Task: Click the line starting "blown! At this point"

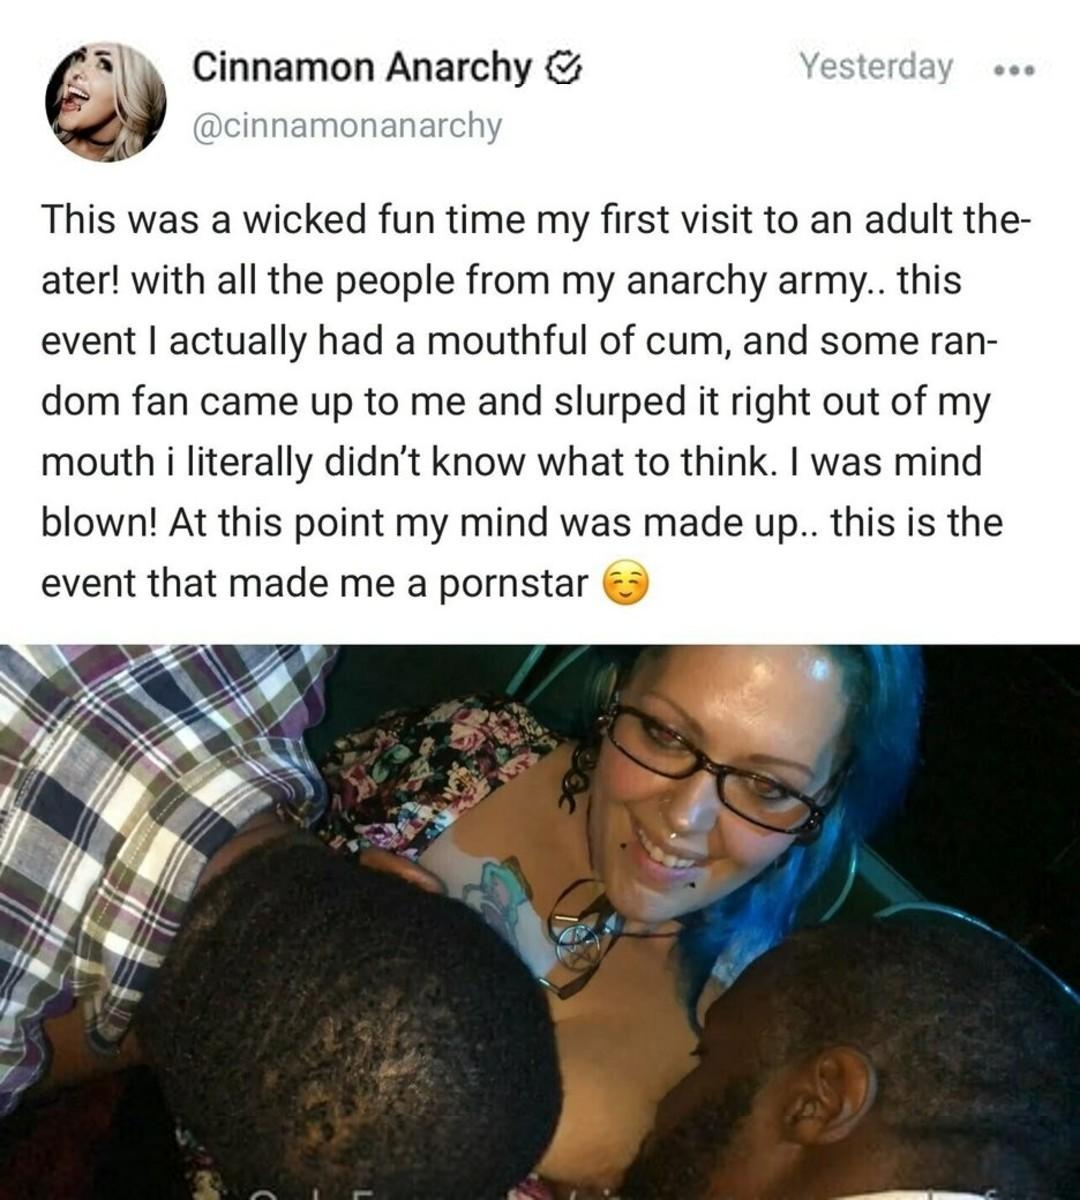Action: 521,522
